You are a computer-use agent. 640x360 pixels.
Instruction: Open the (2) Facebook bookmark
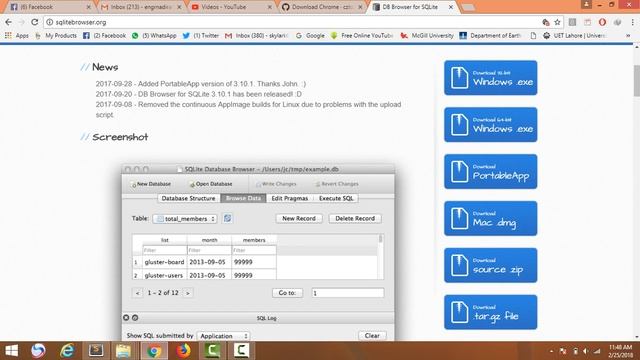(x=104, y=36)
